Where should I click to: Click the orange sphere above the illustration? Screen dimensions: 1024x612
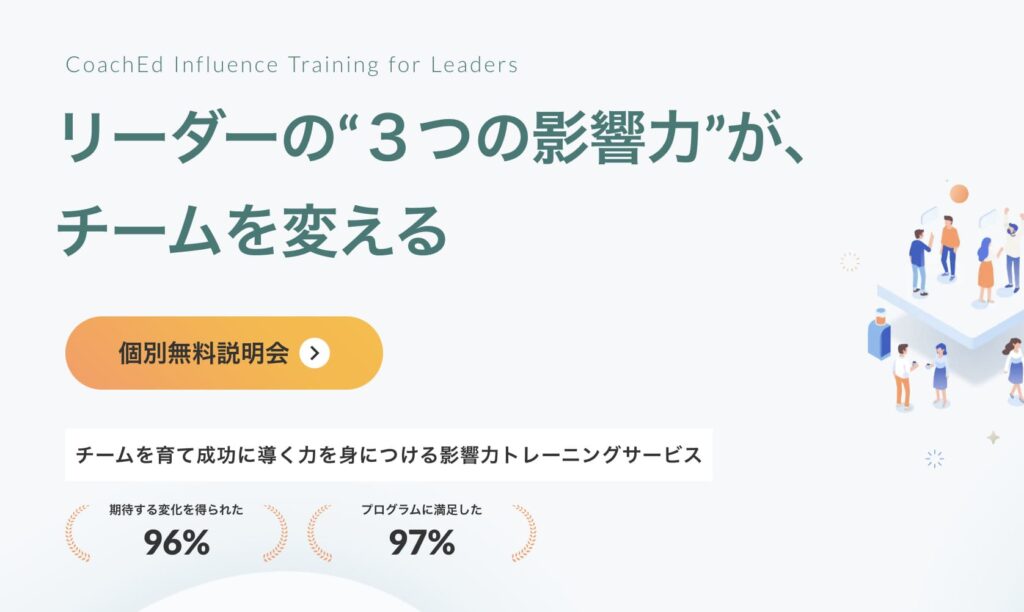pyautogui.click(x=959, y=193)
